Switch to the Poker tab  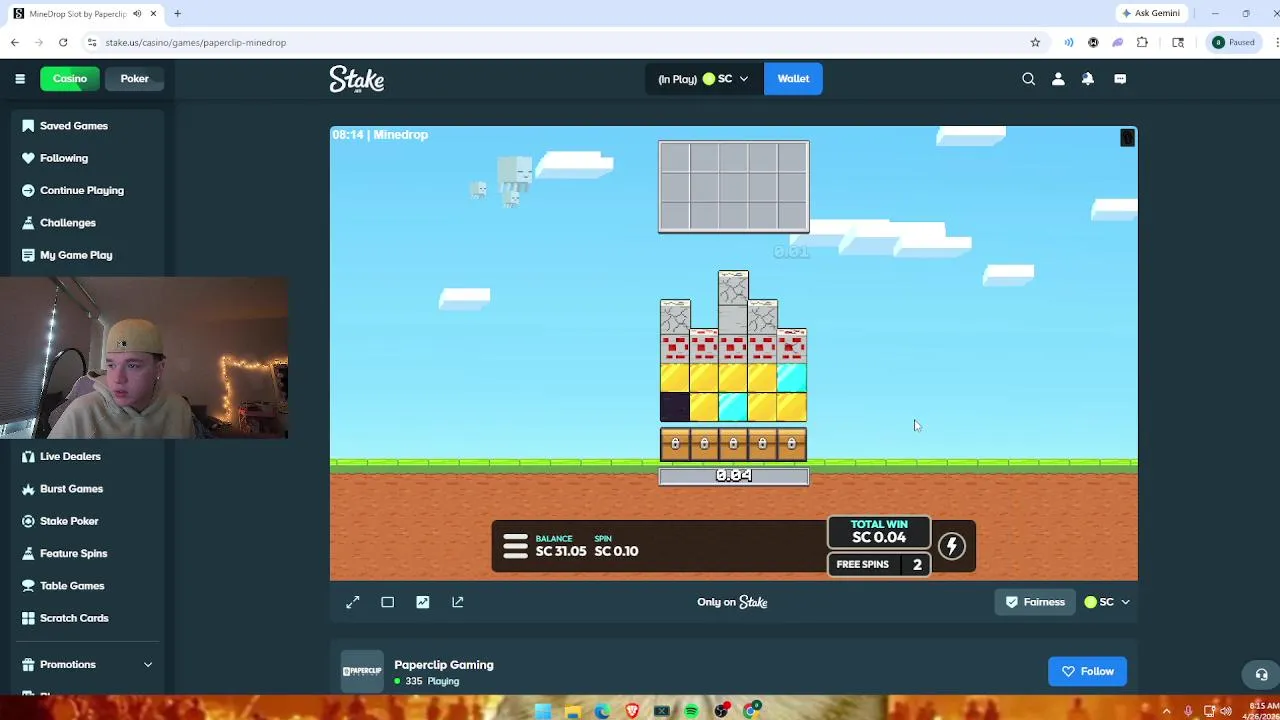(134, 79)
